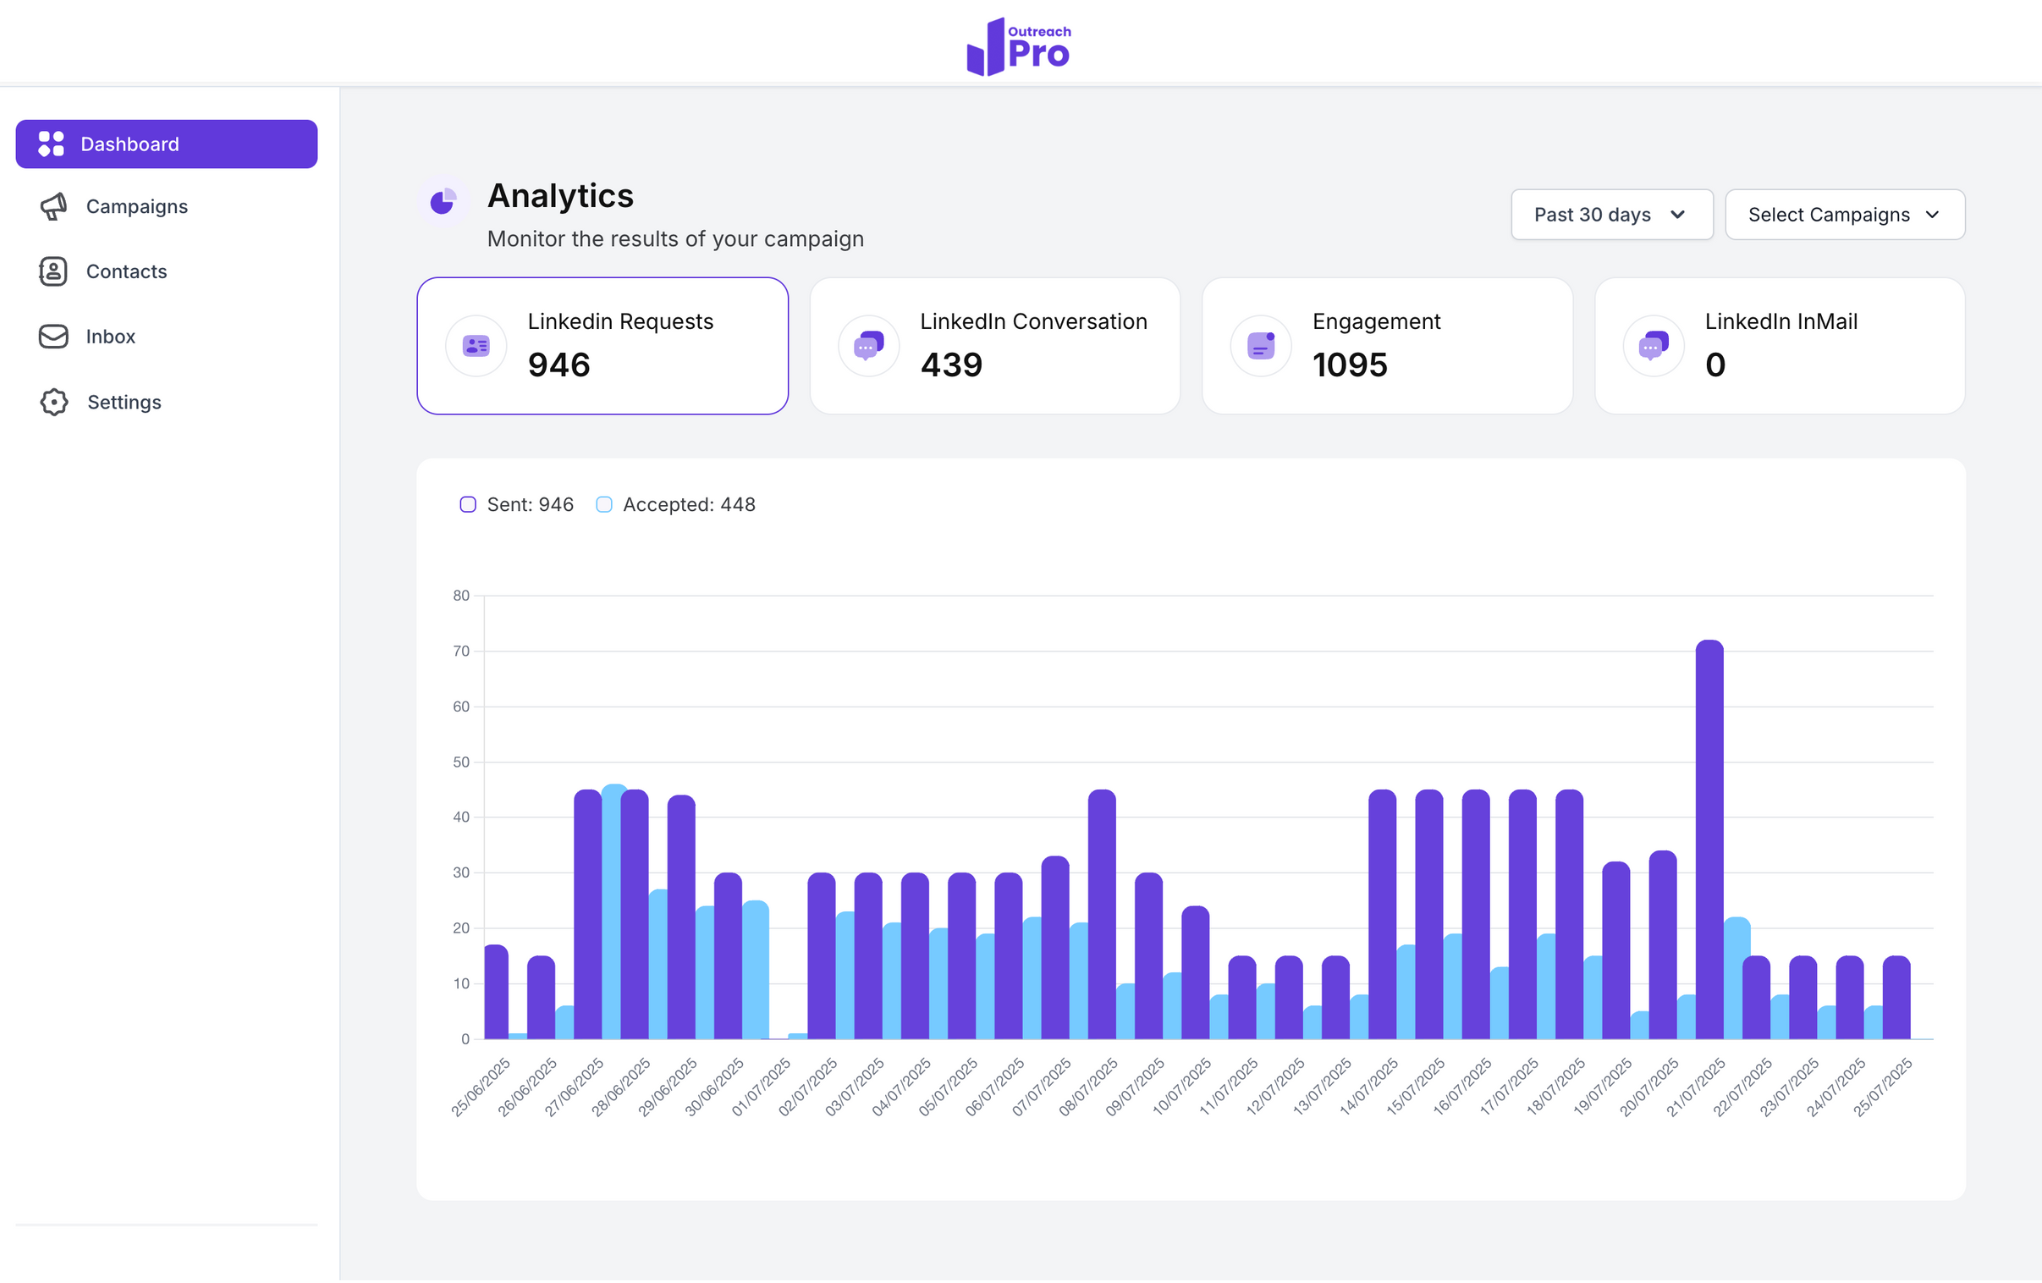Deselect the Linkedin Requests metric card
This screenshot has width=2042, height=1283.
coord(602,345)
